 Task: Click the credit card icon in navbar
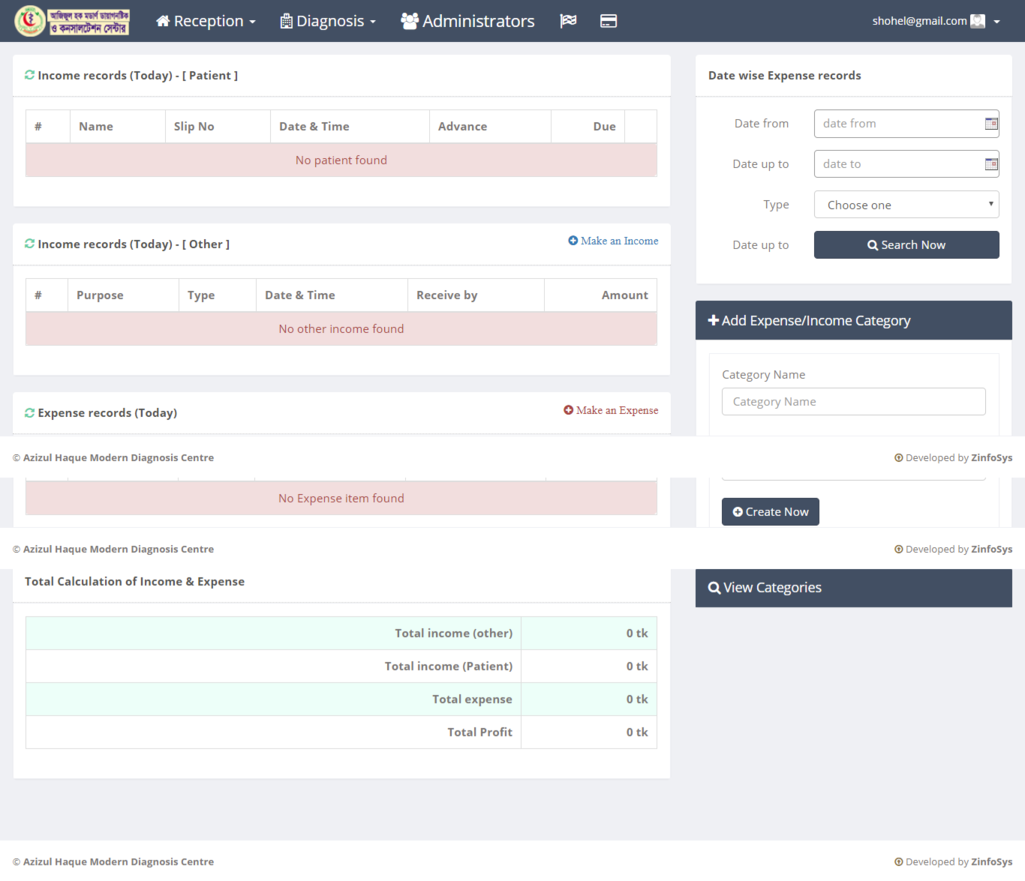(x=608, y=21)
